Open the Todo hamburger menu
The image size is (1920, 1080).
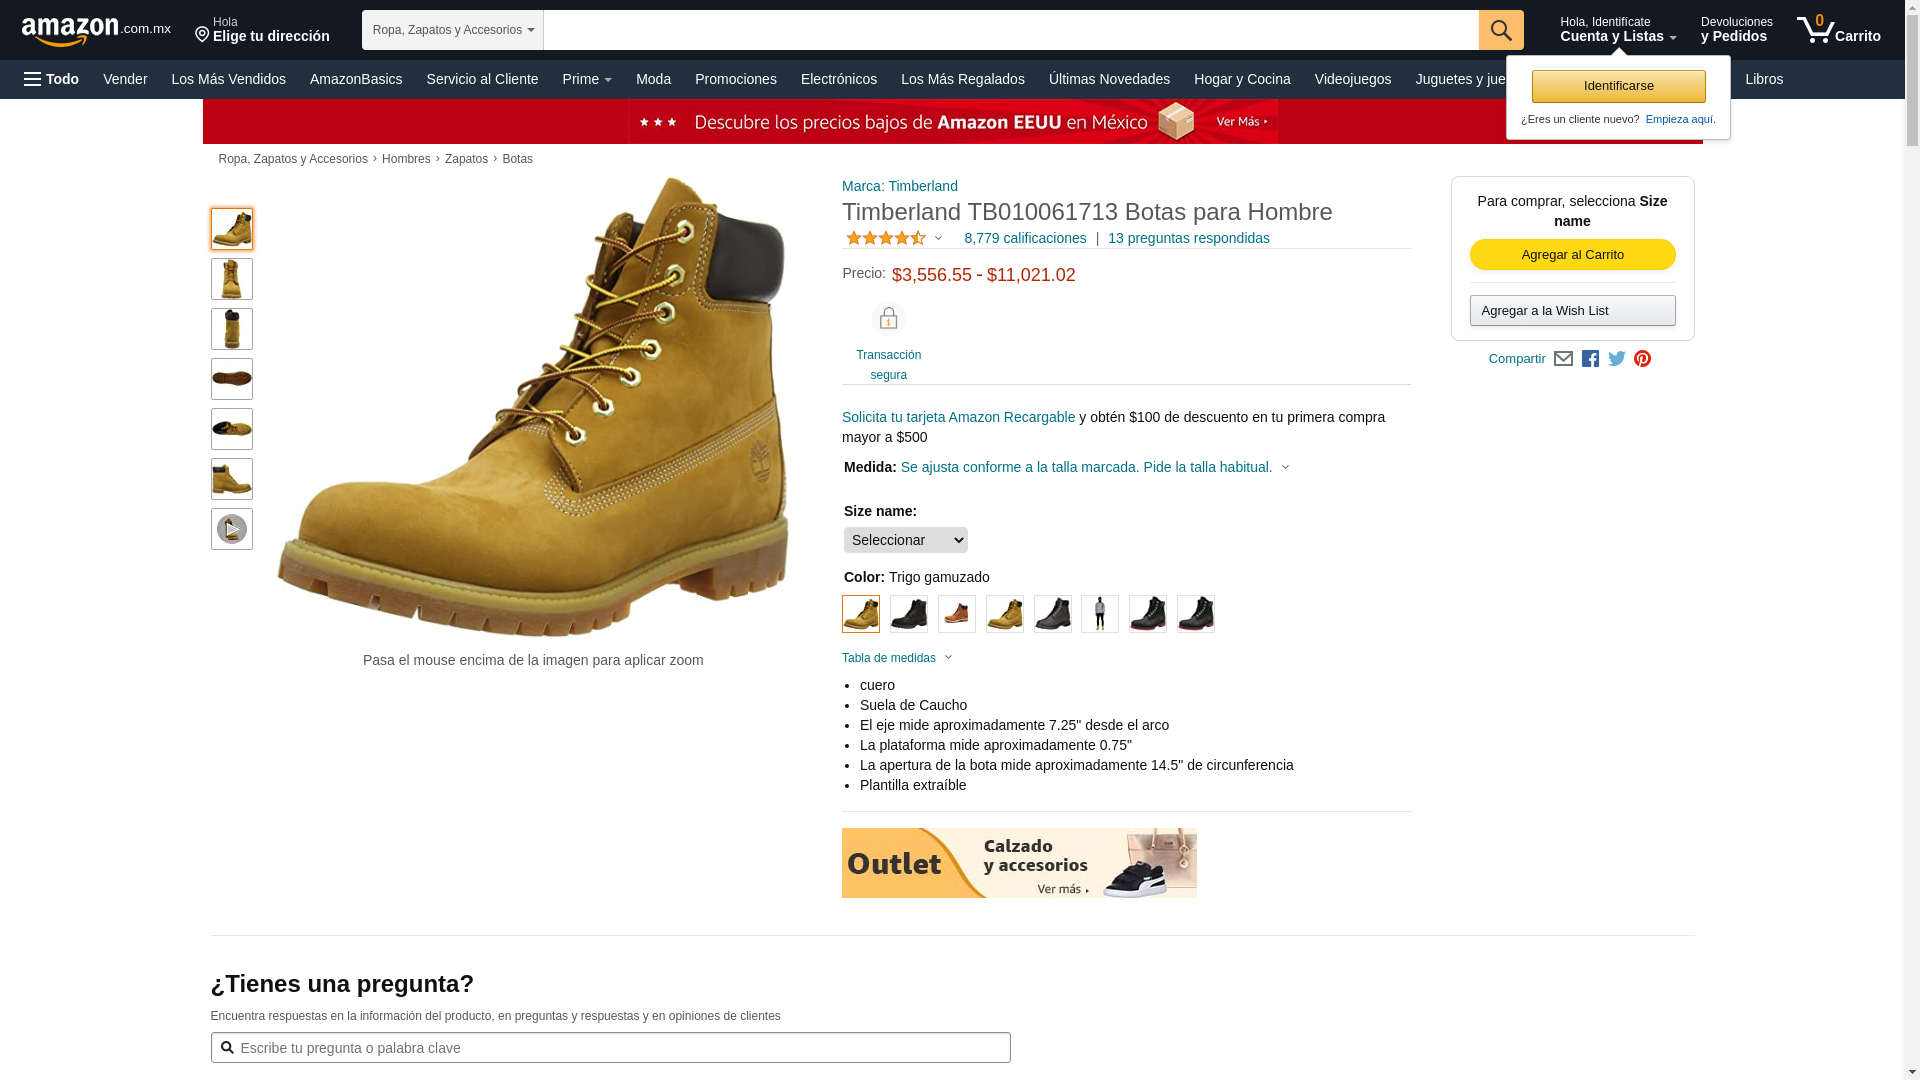point(52,79)
